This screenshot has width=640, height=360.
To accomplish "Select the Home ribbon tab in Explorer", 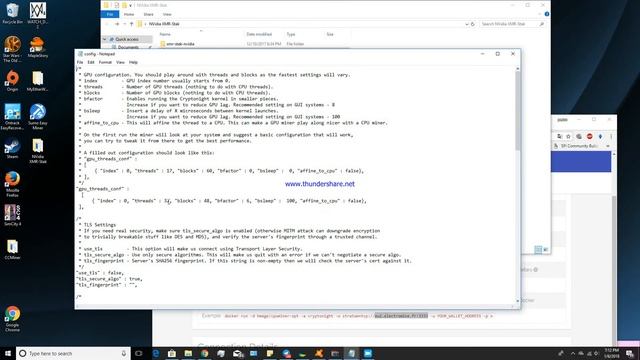I will click(x=129, y=14).
